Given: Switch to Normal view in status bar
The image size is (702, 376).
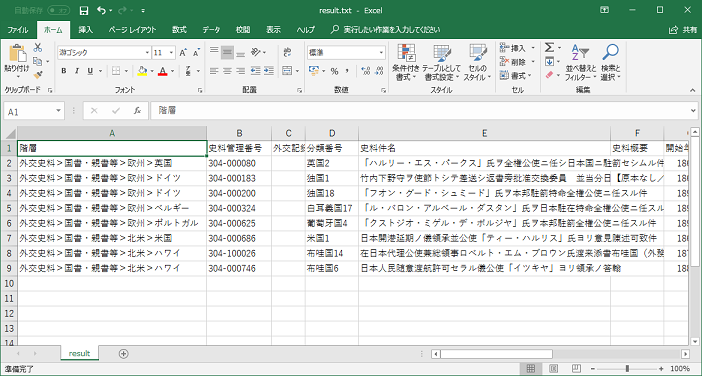Looking at the screenshot, I should [531, 369].
